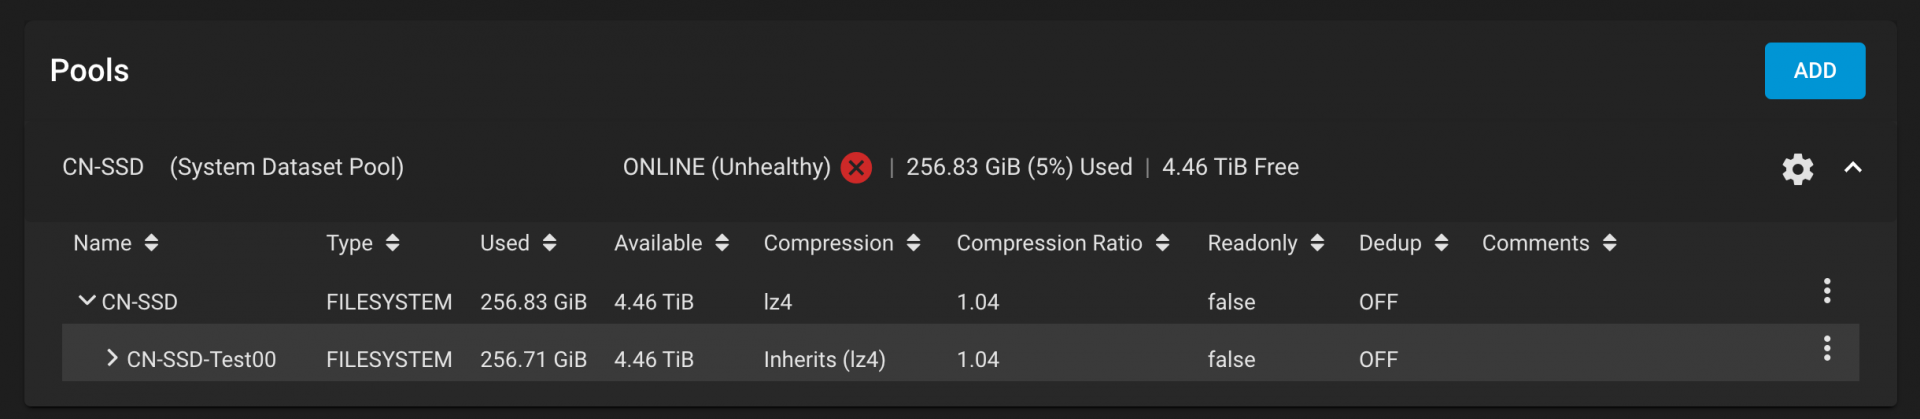
Task: Click the Compression Ratio column header
Action: 1049,243
